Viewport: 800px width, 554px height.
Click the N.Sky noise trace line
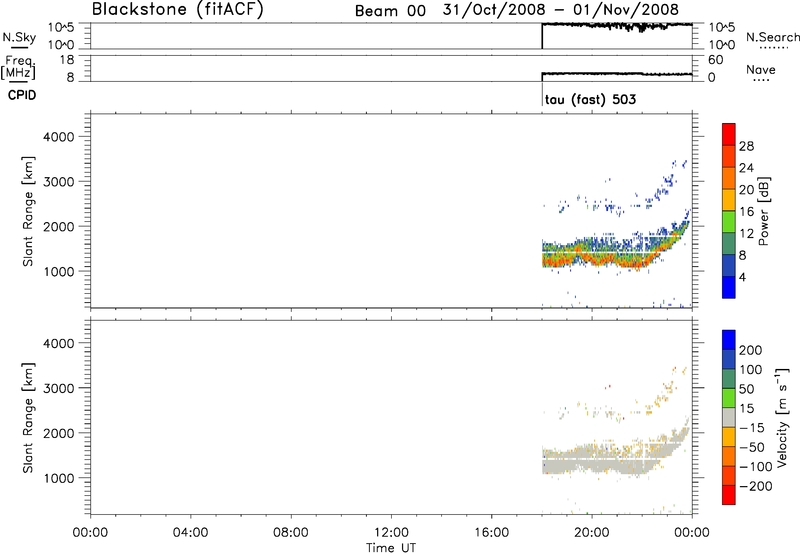click(617, 26)
